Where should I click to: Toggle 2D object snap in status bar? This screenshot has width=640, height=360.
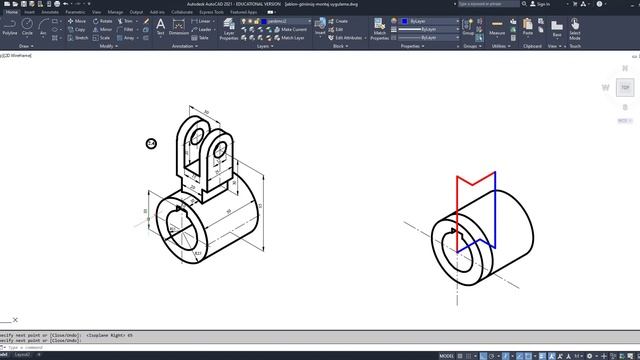click(528, 356)
